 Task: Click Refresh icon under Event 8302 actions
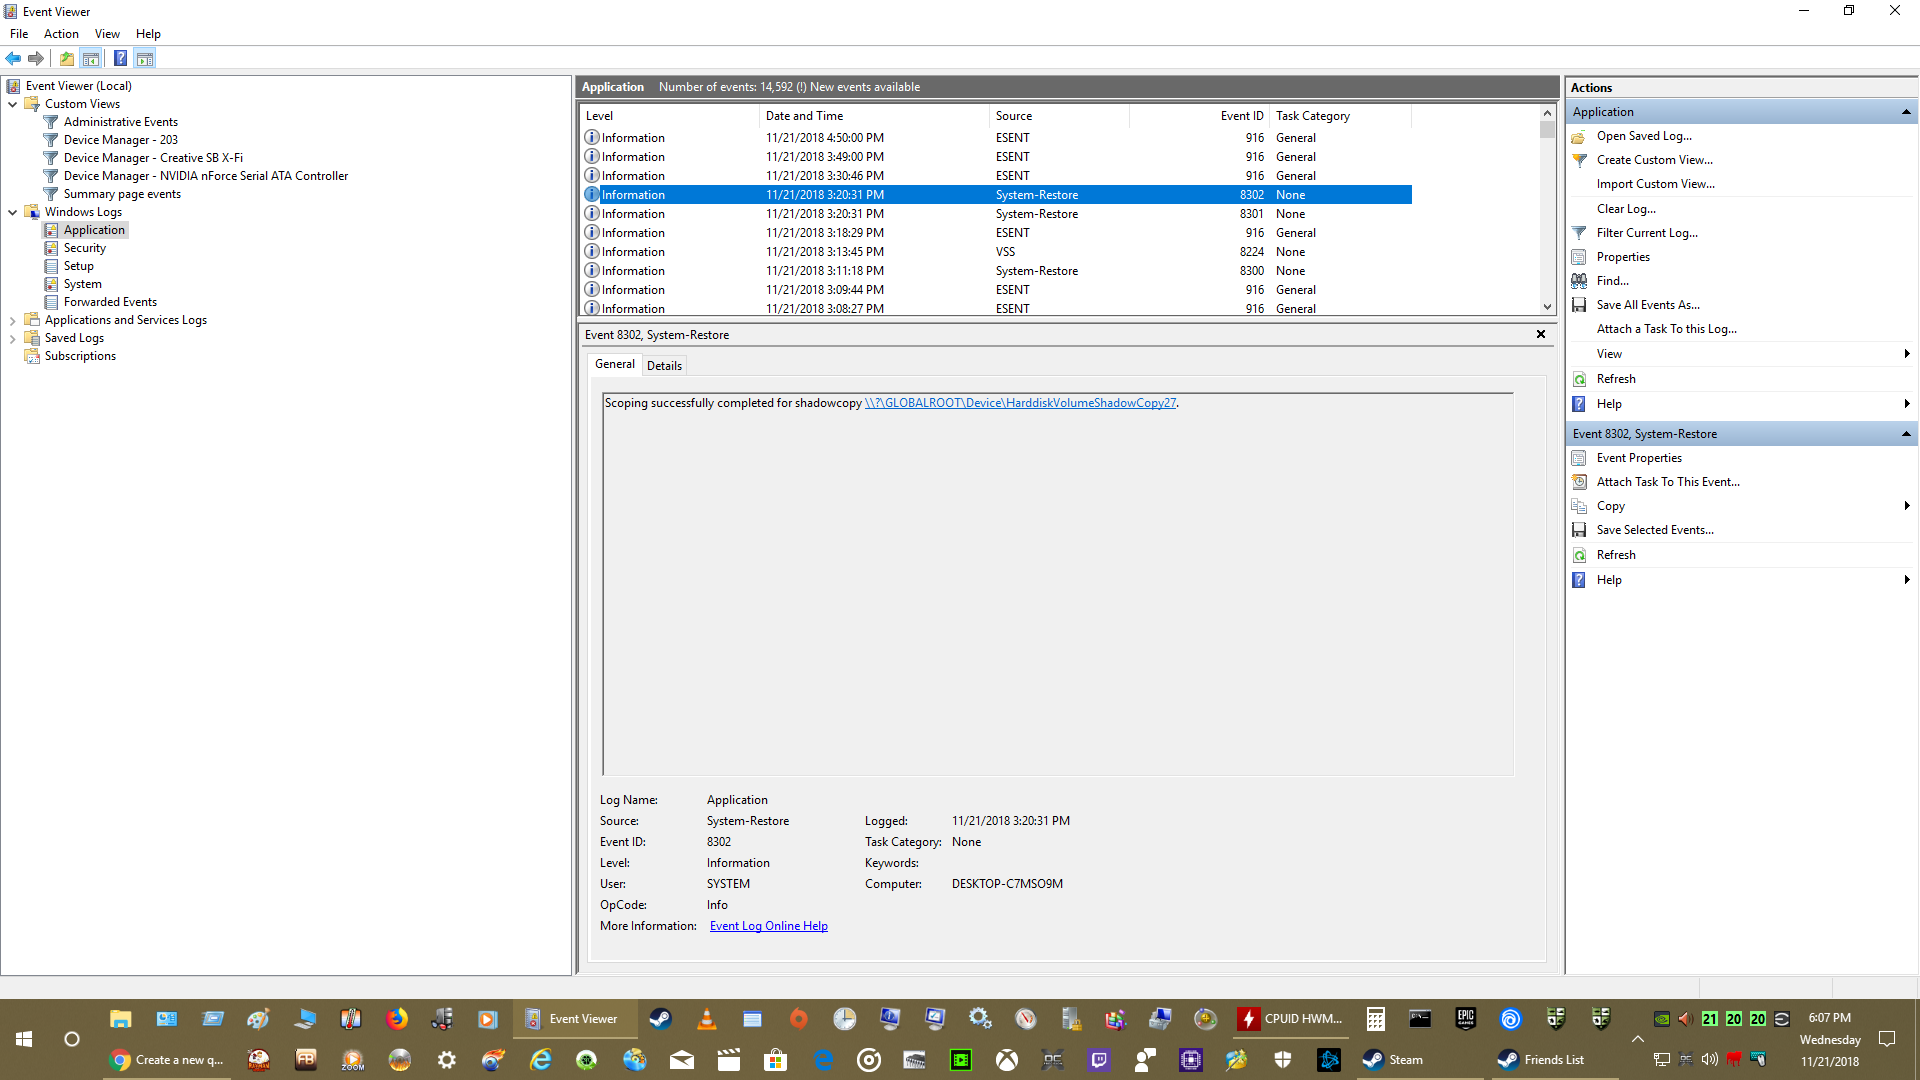(1579, 555)
